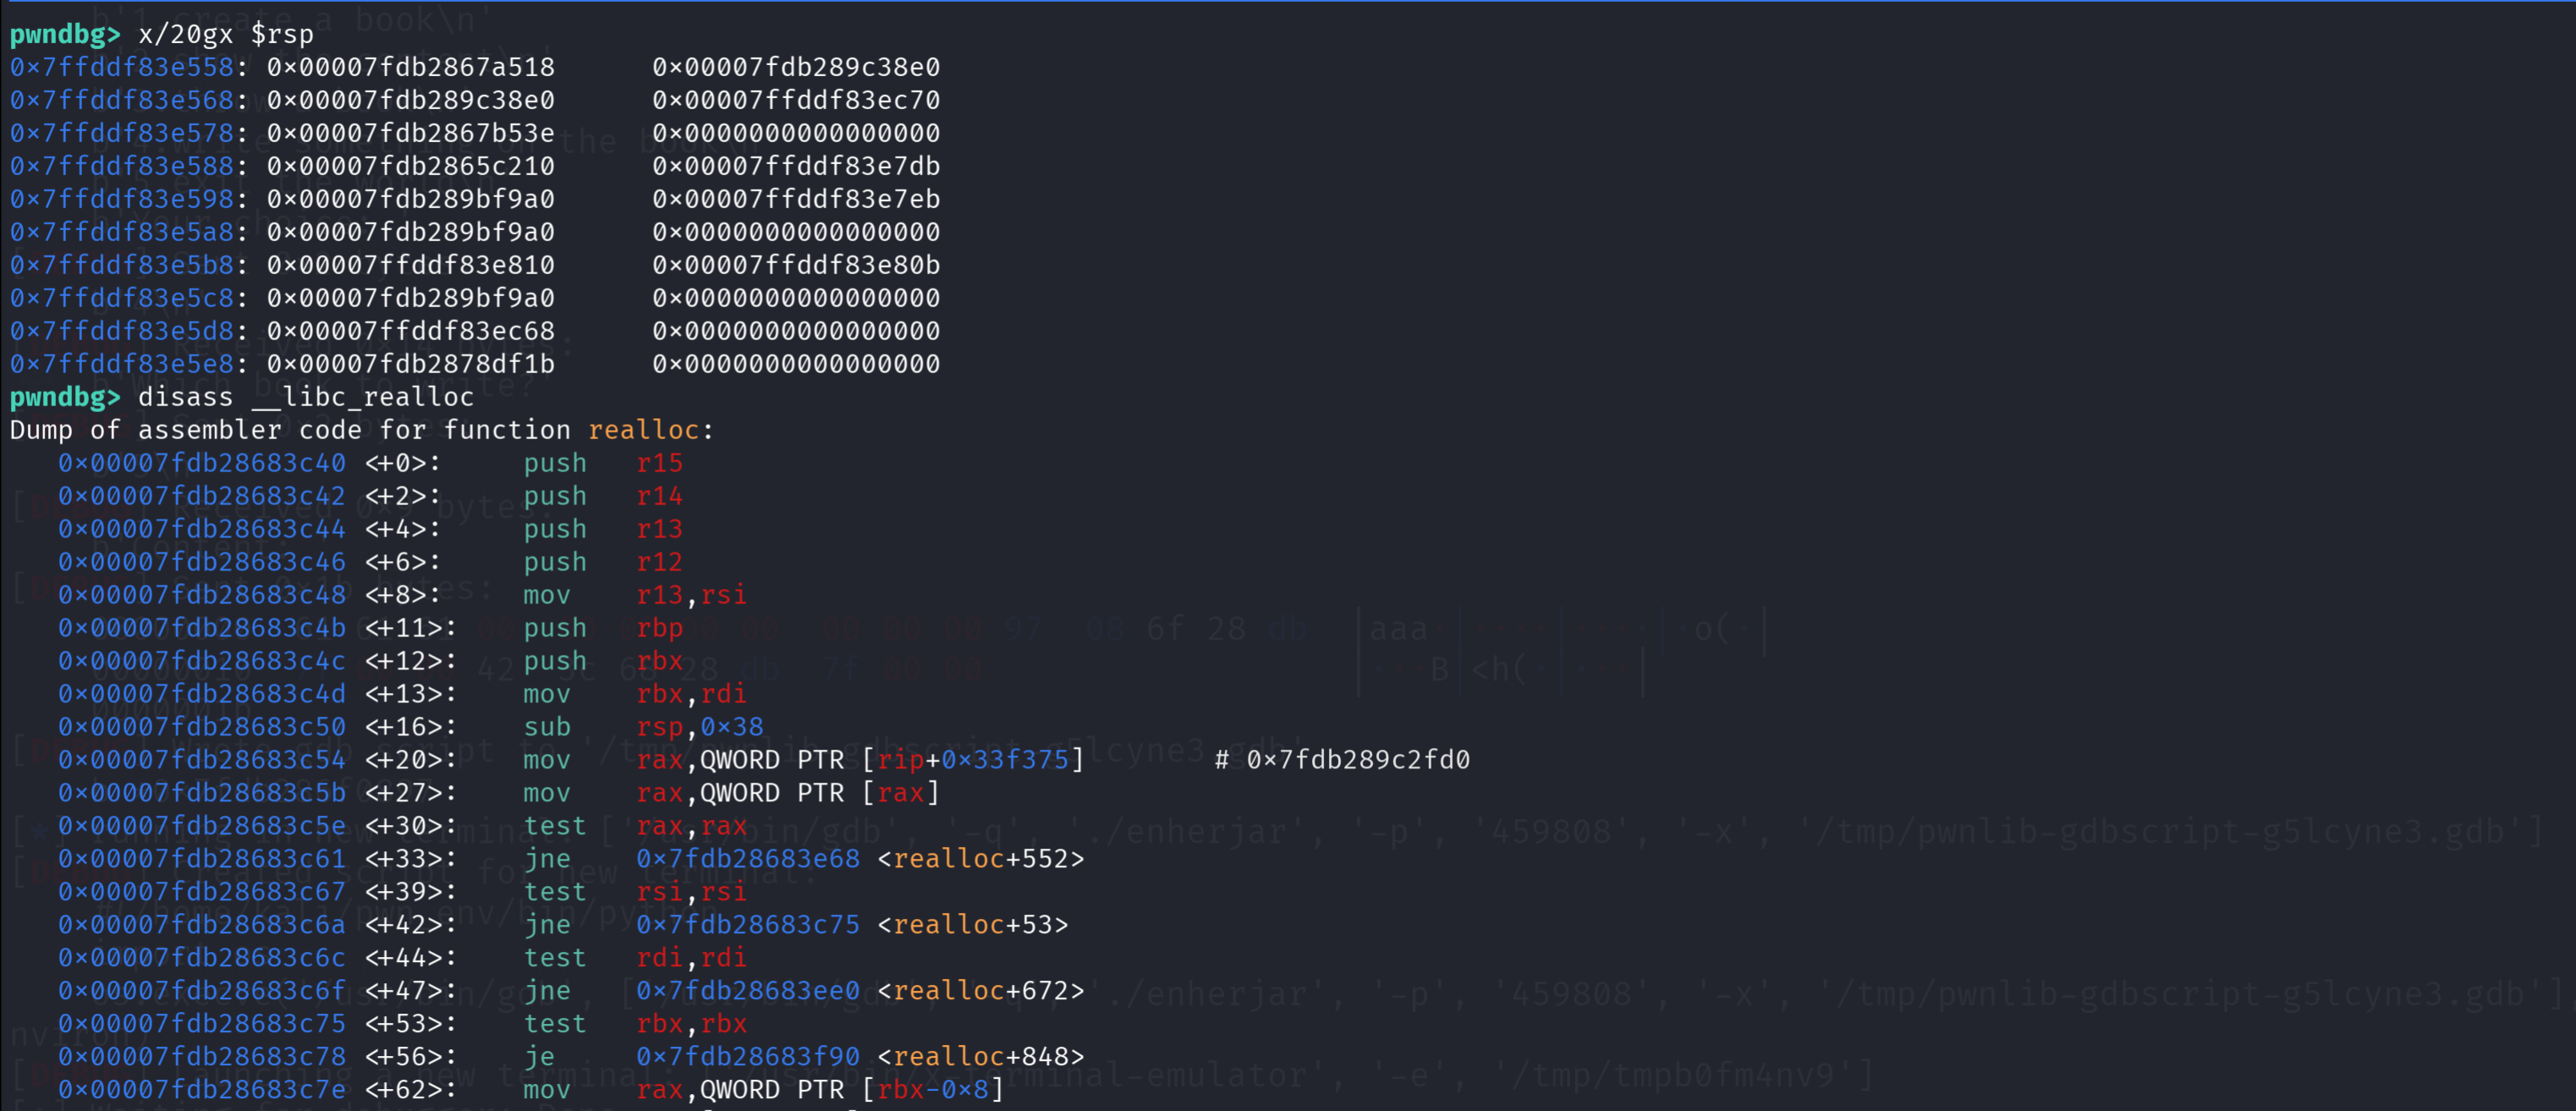
Task: Click the 'push rbx' instruction
Action: (x=603, y=661)
